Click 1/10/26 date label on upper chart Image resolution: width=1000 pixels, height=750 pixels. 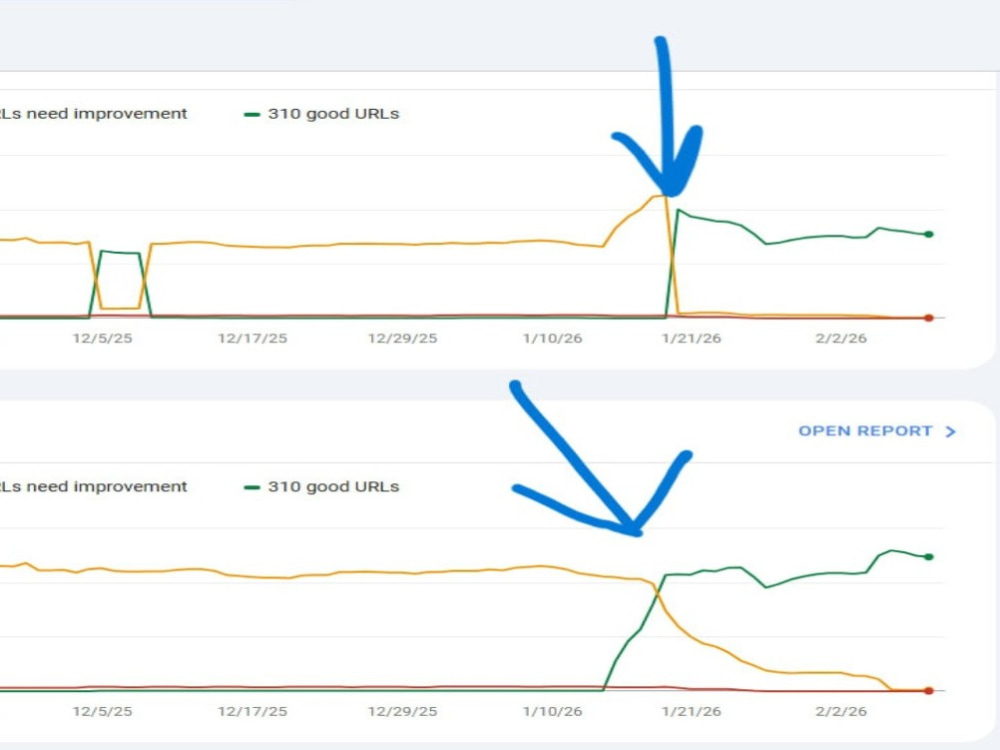click(552, 339)
